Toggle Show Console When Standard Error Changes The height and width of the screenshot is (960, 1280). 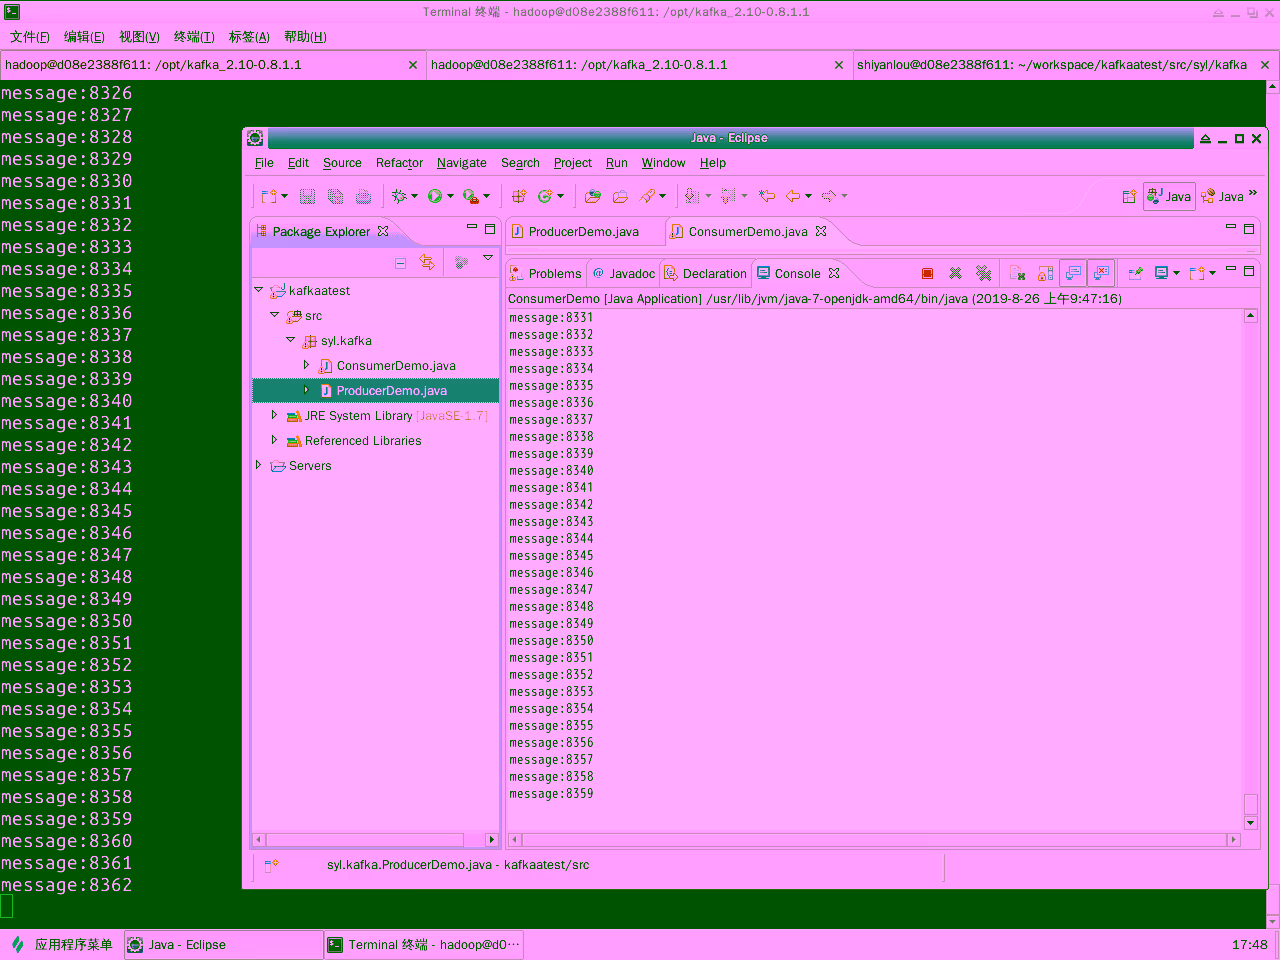[1101, 273]
